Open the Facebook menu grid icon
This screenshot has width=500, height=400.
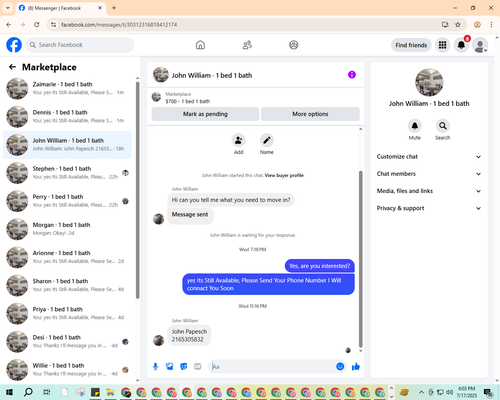[442, 45]
